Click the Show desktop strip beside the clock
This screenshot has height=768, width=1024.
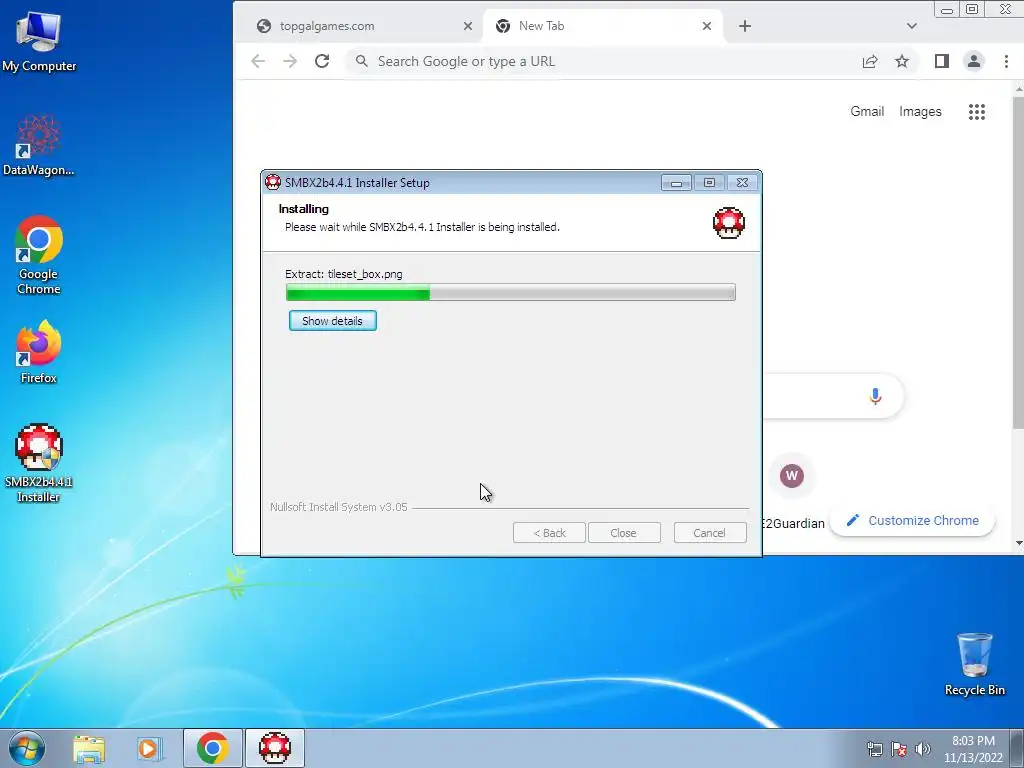(x=1017, y=748)
